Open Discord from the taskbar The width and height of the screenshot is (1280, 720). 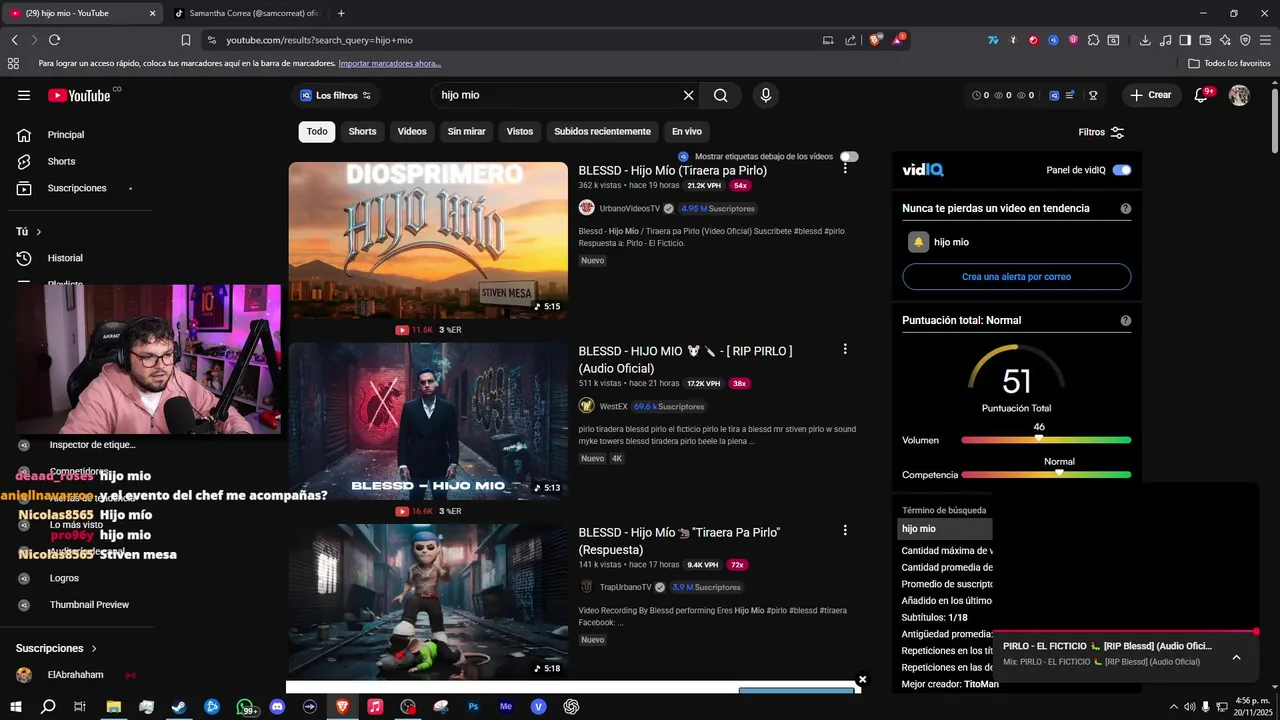click(277, 706)
